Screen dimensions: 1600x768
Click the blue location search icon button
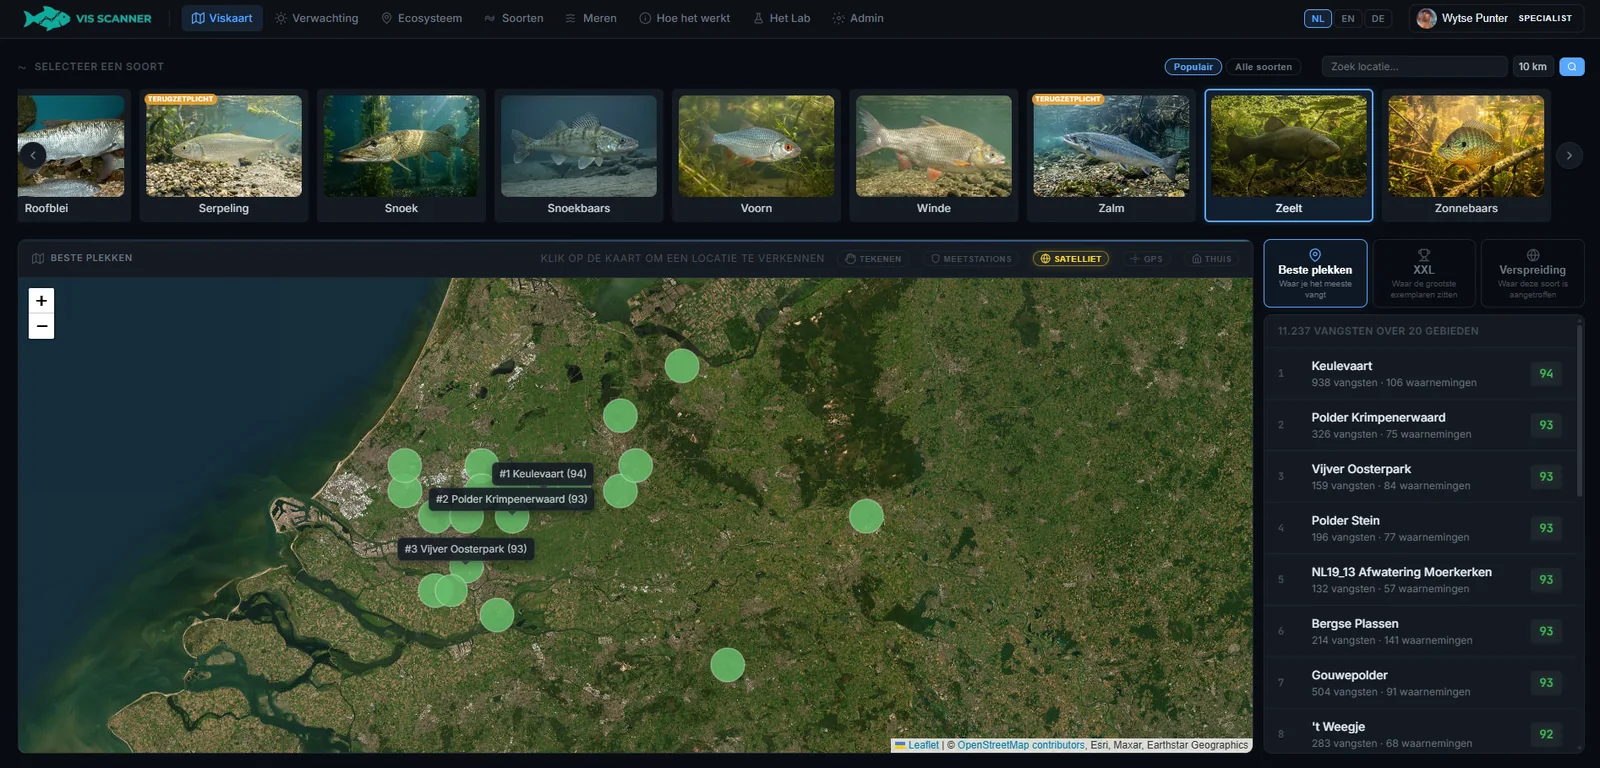[x=1572, y=67]
